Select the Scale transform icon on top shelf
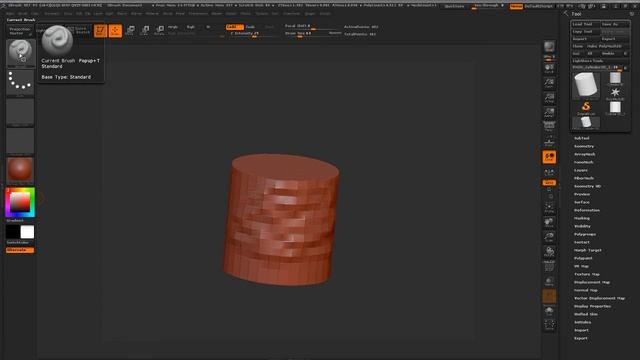This screenshot has width=640, height=360. pos(145,31)
